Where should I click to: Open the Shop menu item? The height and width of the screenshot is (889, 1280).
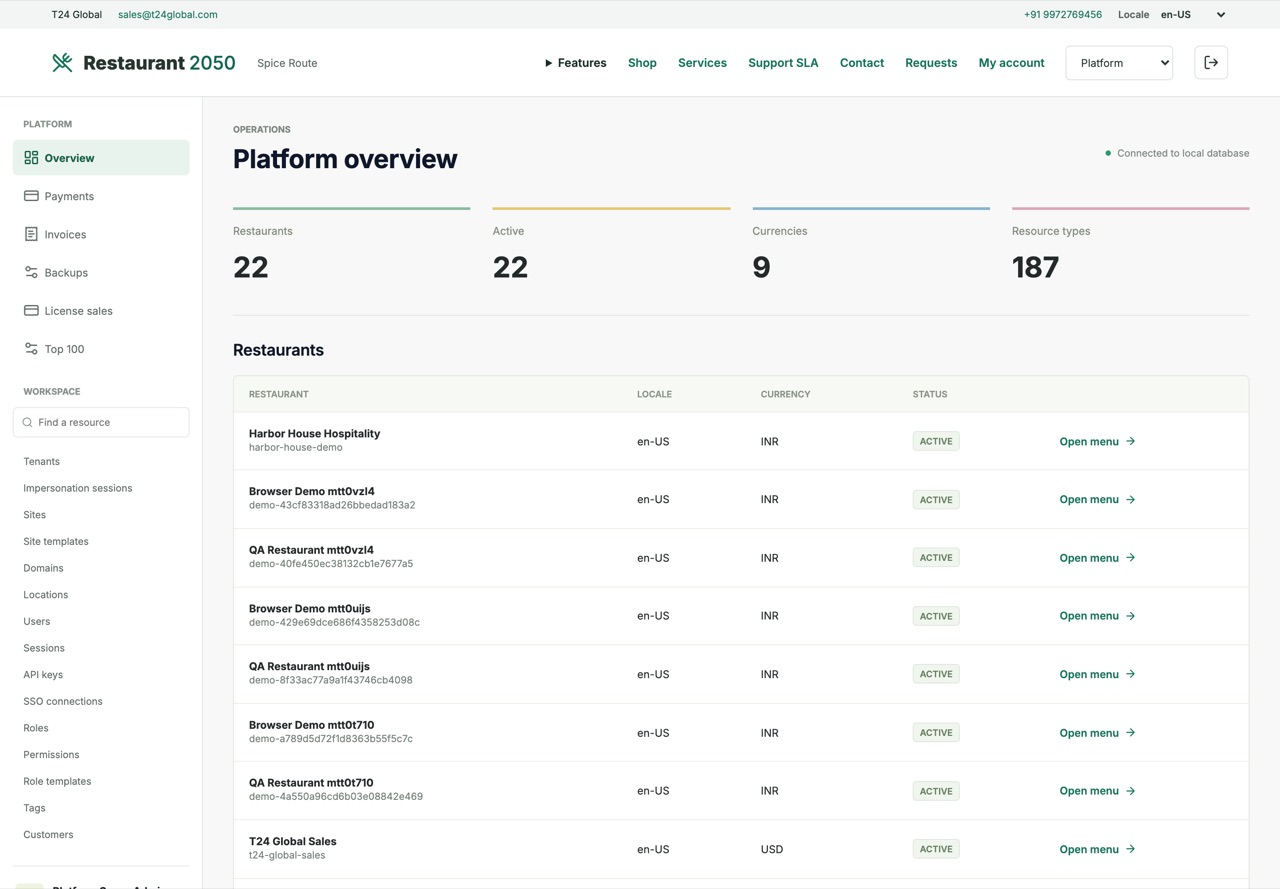click(x=642, y=63)
